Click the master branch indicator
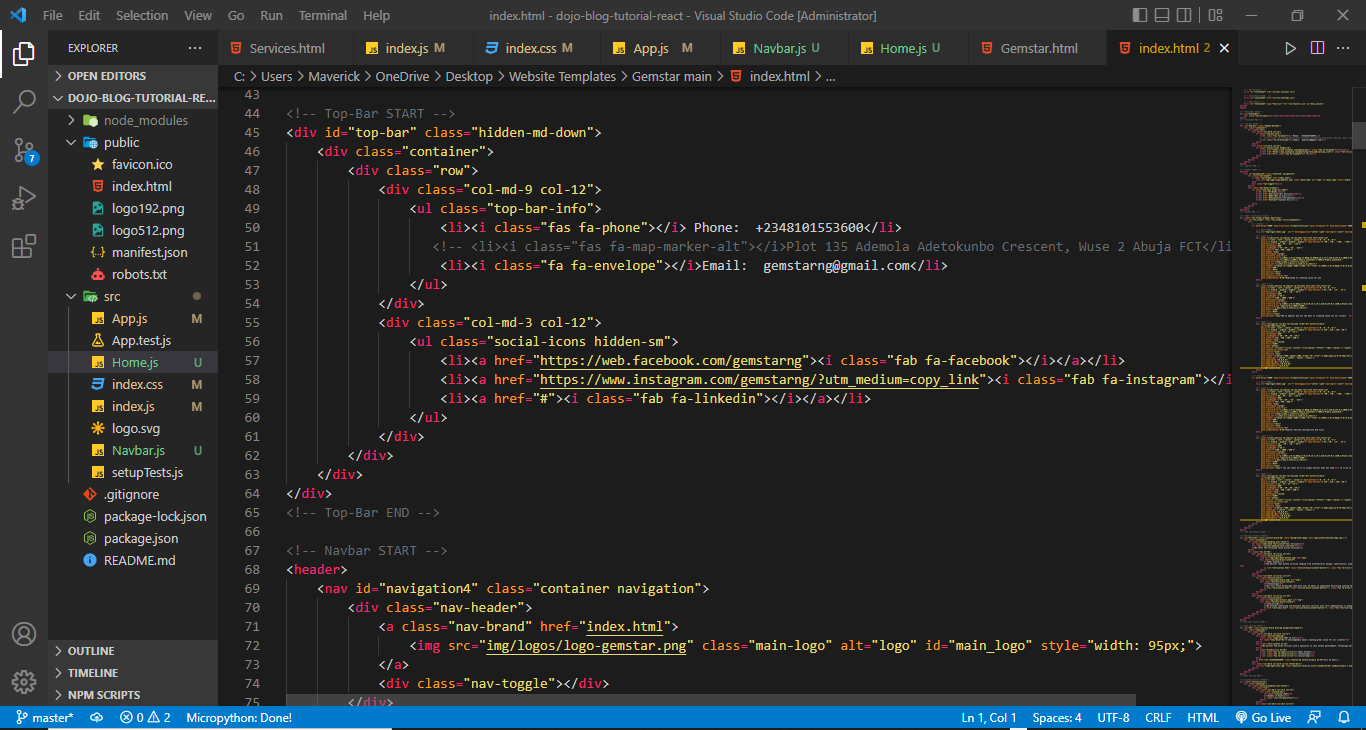The image size is (1366, 730). click(x=44, y=717)
